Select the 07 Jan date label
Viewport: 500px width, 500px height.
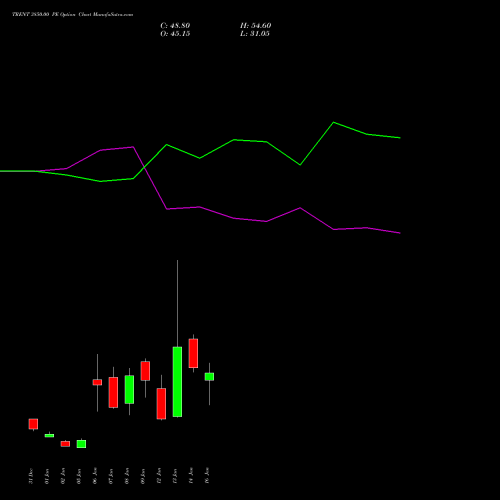tap(111, 476)
